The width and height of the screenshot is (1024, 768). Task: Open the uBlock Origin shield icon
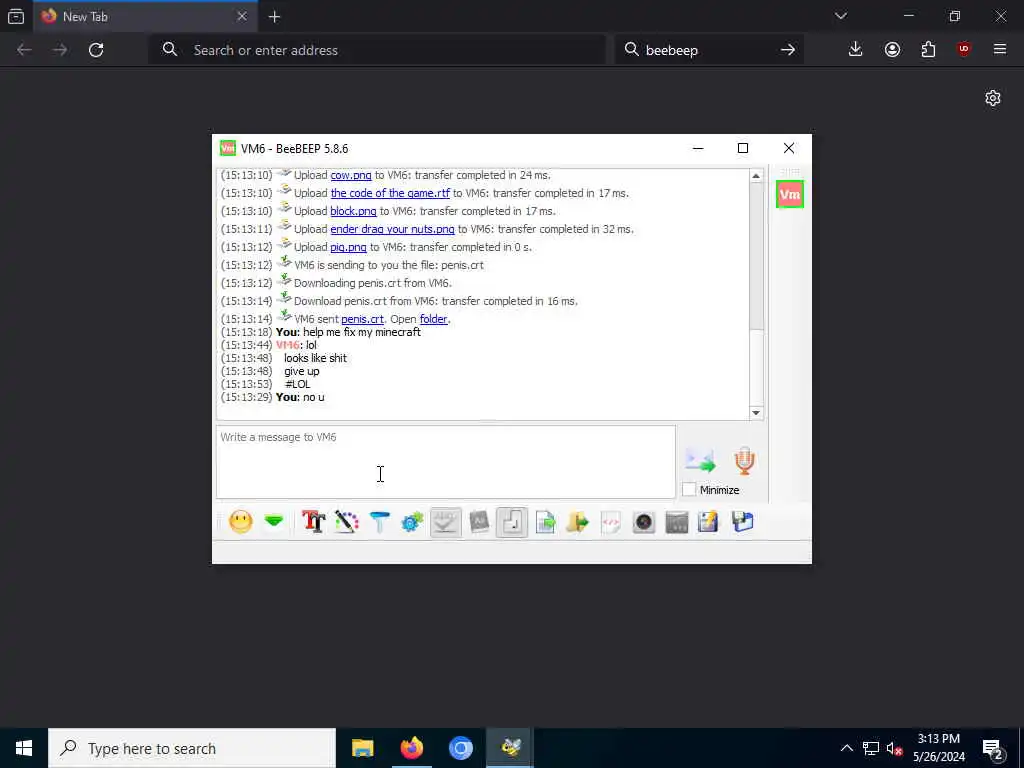coord(964,50)
